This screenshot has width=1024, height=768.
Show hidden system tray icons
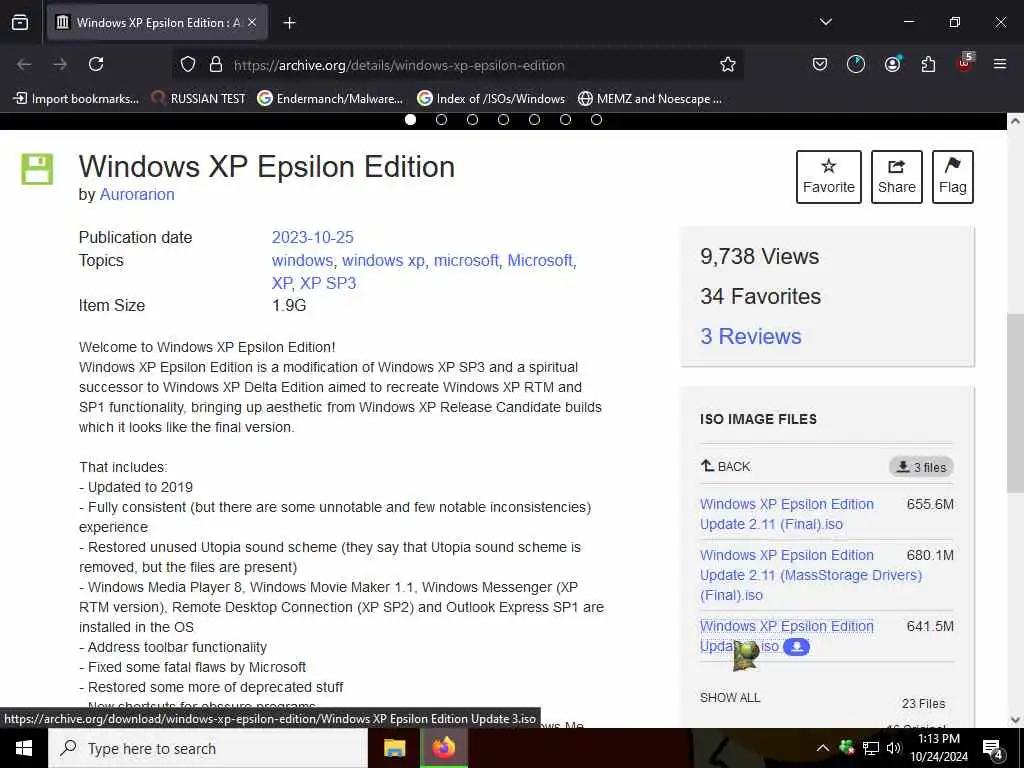click(x=823, y=748)
